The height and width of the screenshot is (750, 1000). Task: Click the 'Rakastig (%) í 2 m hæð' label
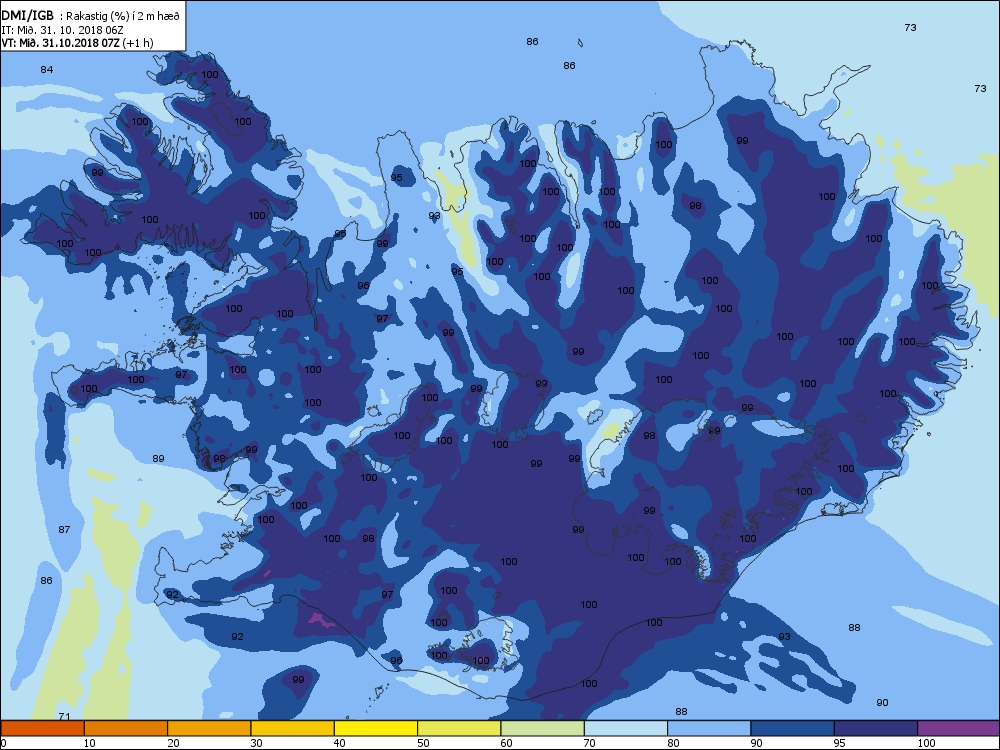(x=121, y=17)
